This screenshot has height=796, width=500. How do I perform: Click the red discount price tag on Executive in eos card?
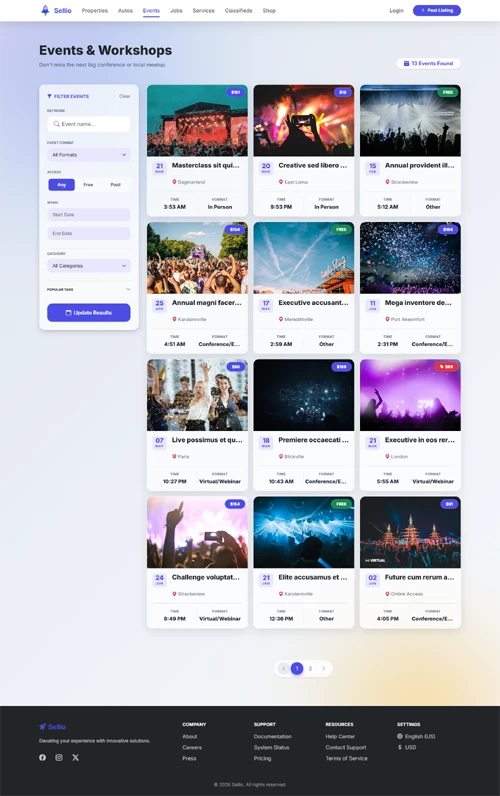point(446,367)
